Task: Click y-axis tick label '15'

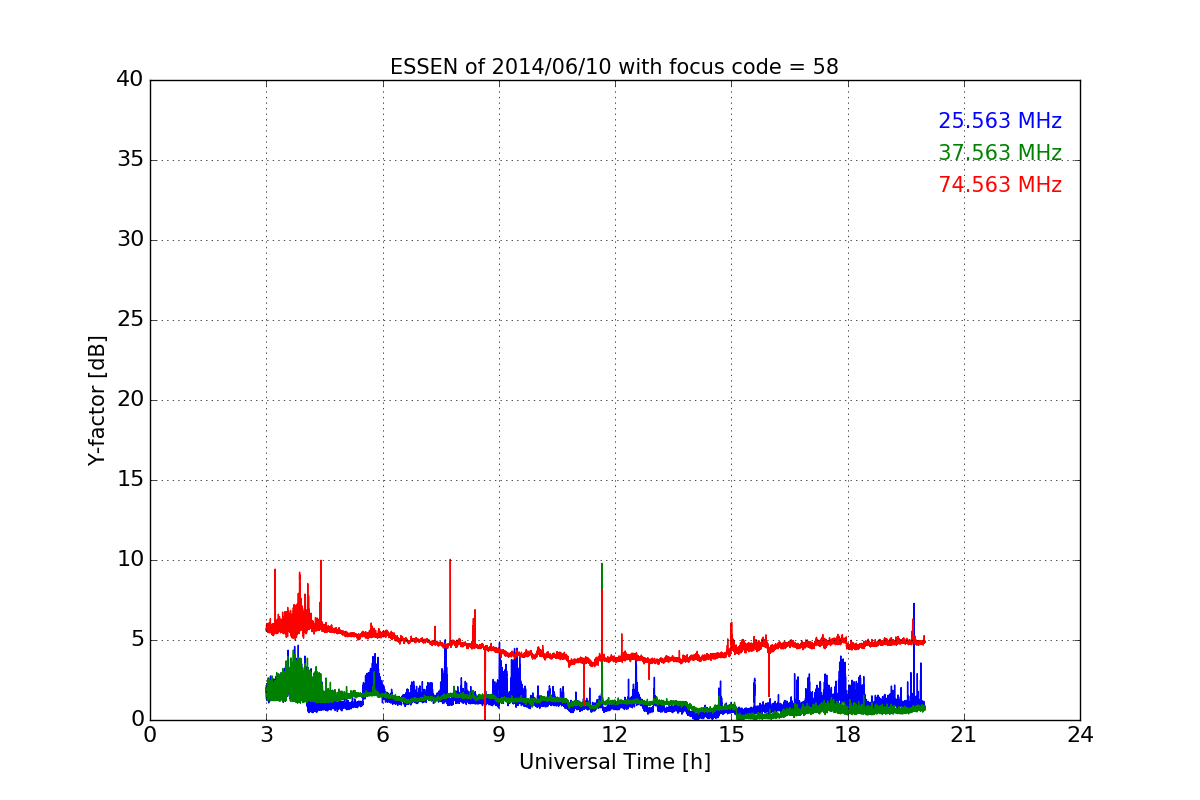Action: point(130,480)
